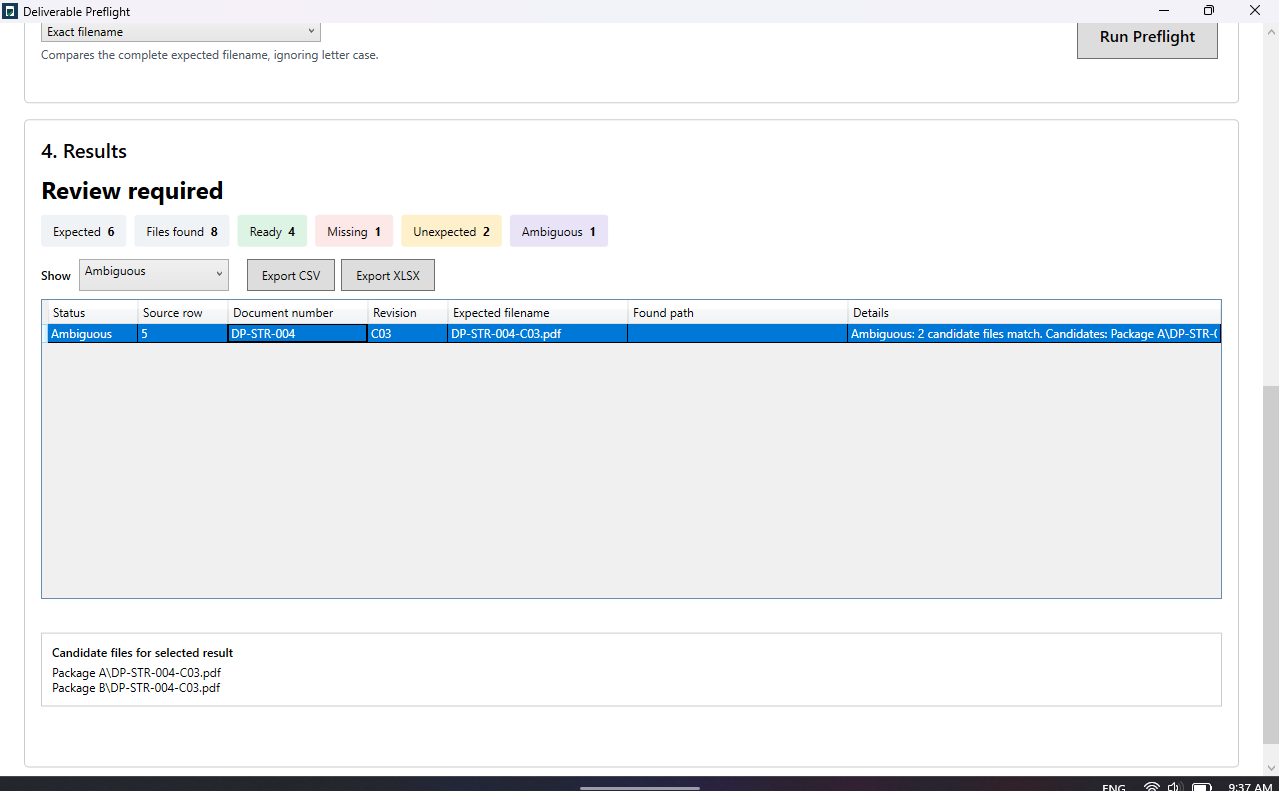This screenshot has height=791, width=1279.
Task: Close the Deliverable Preflight window
Action: click(x=1255, y=11)
